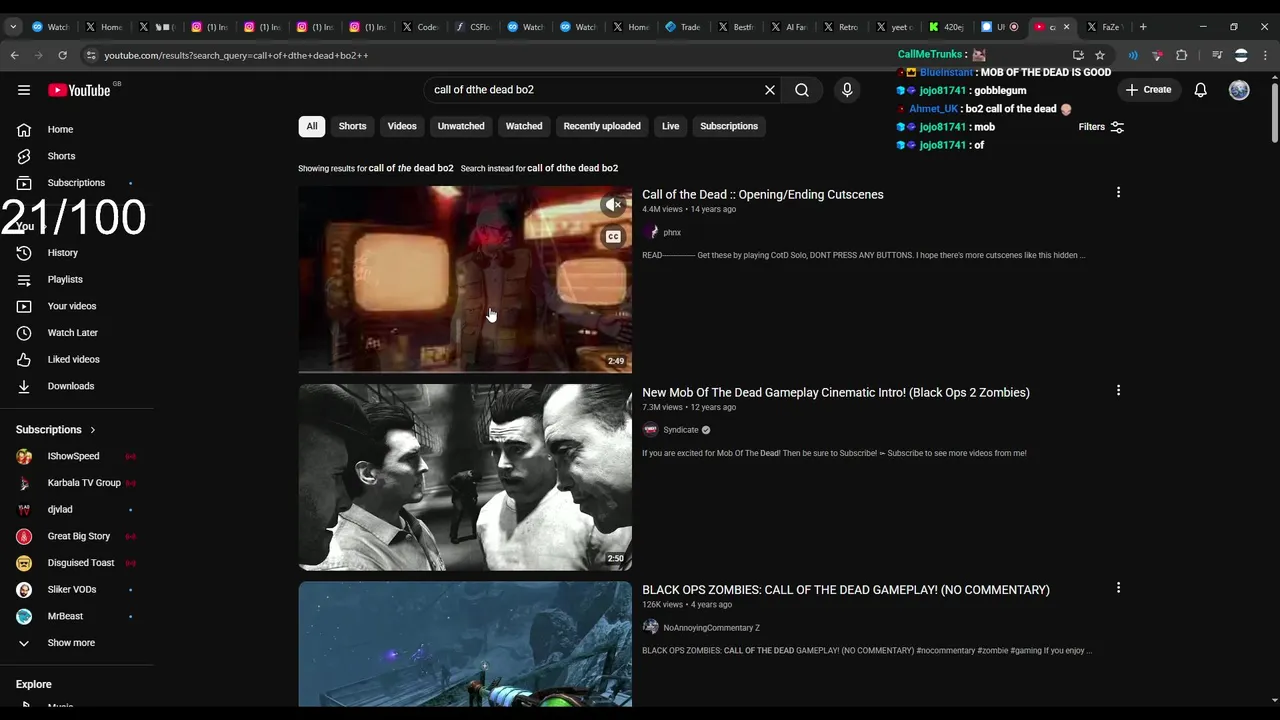
Task: Open the media control icon in the browser toolbar
Action: (1217, 55)
